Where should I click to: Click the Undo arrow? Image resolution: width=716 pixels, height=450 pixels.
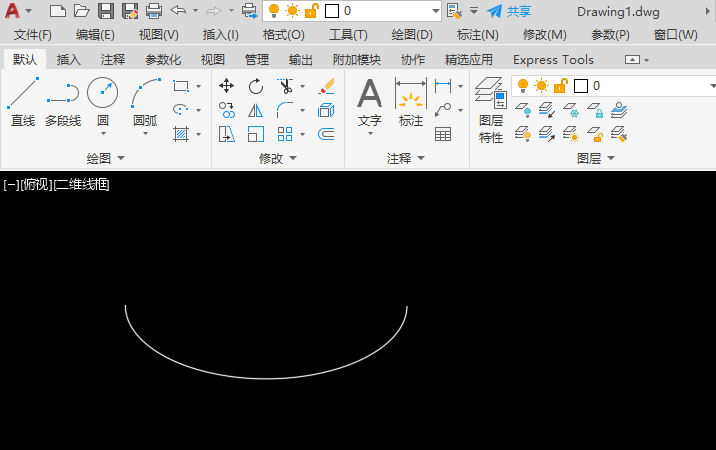178,11
